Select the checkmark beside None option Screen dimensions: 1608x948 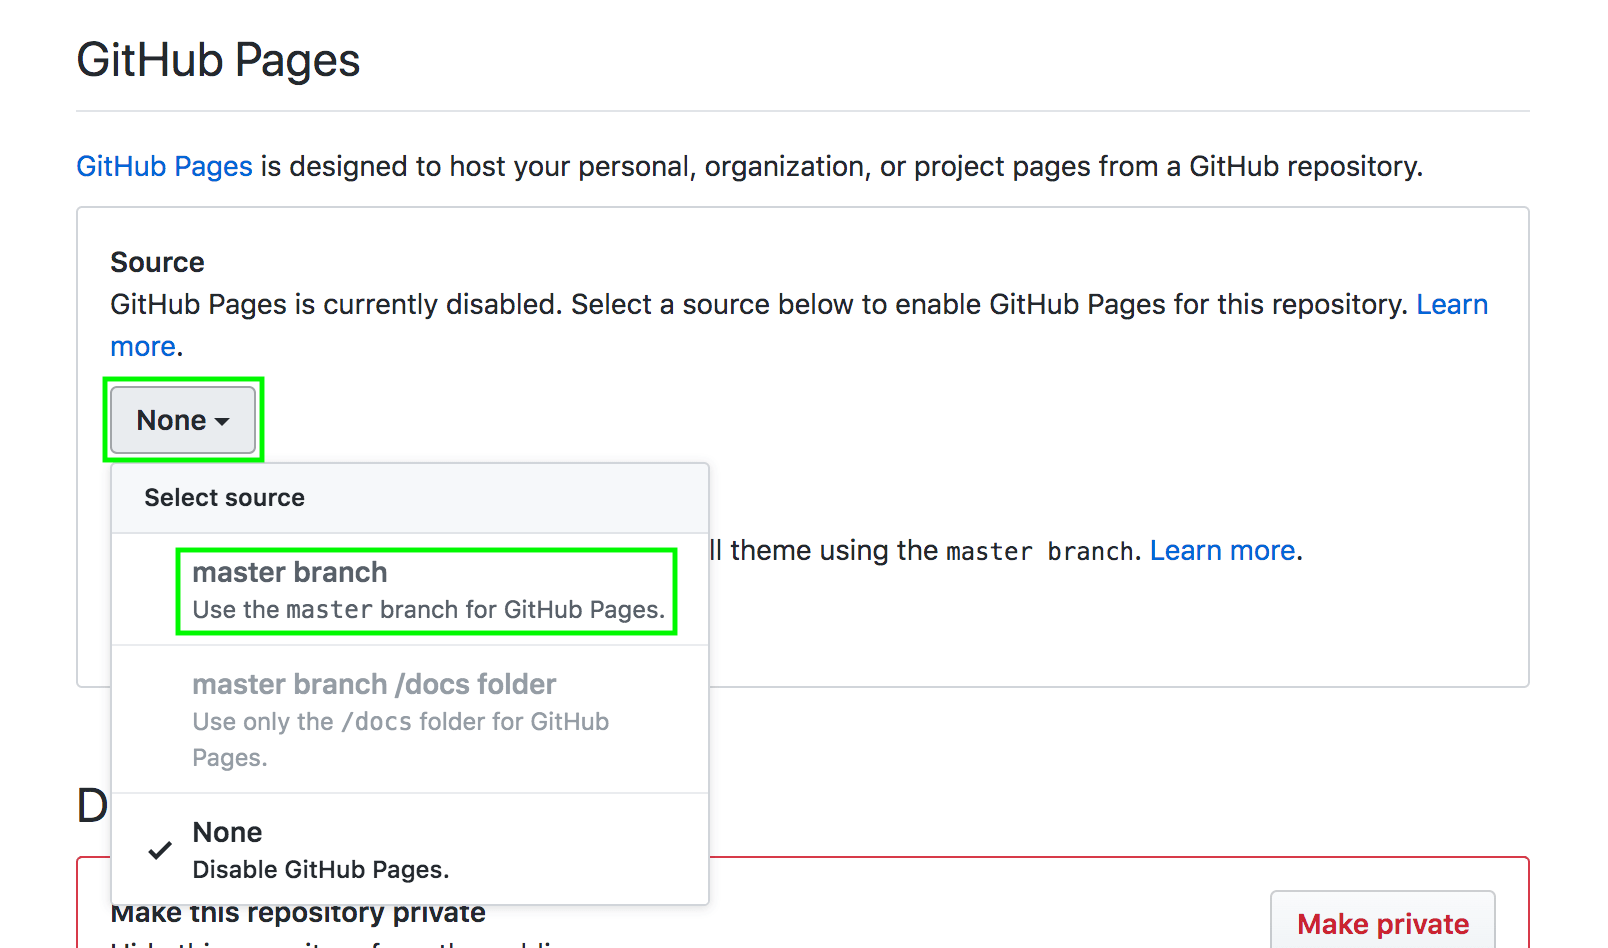[158, 850]
